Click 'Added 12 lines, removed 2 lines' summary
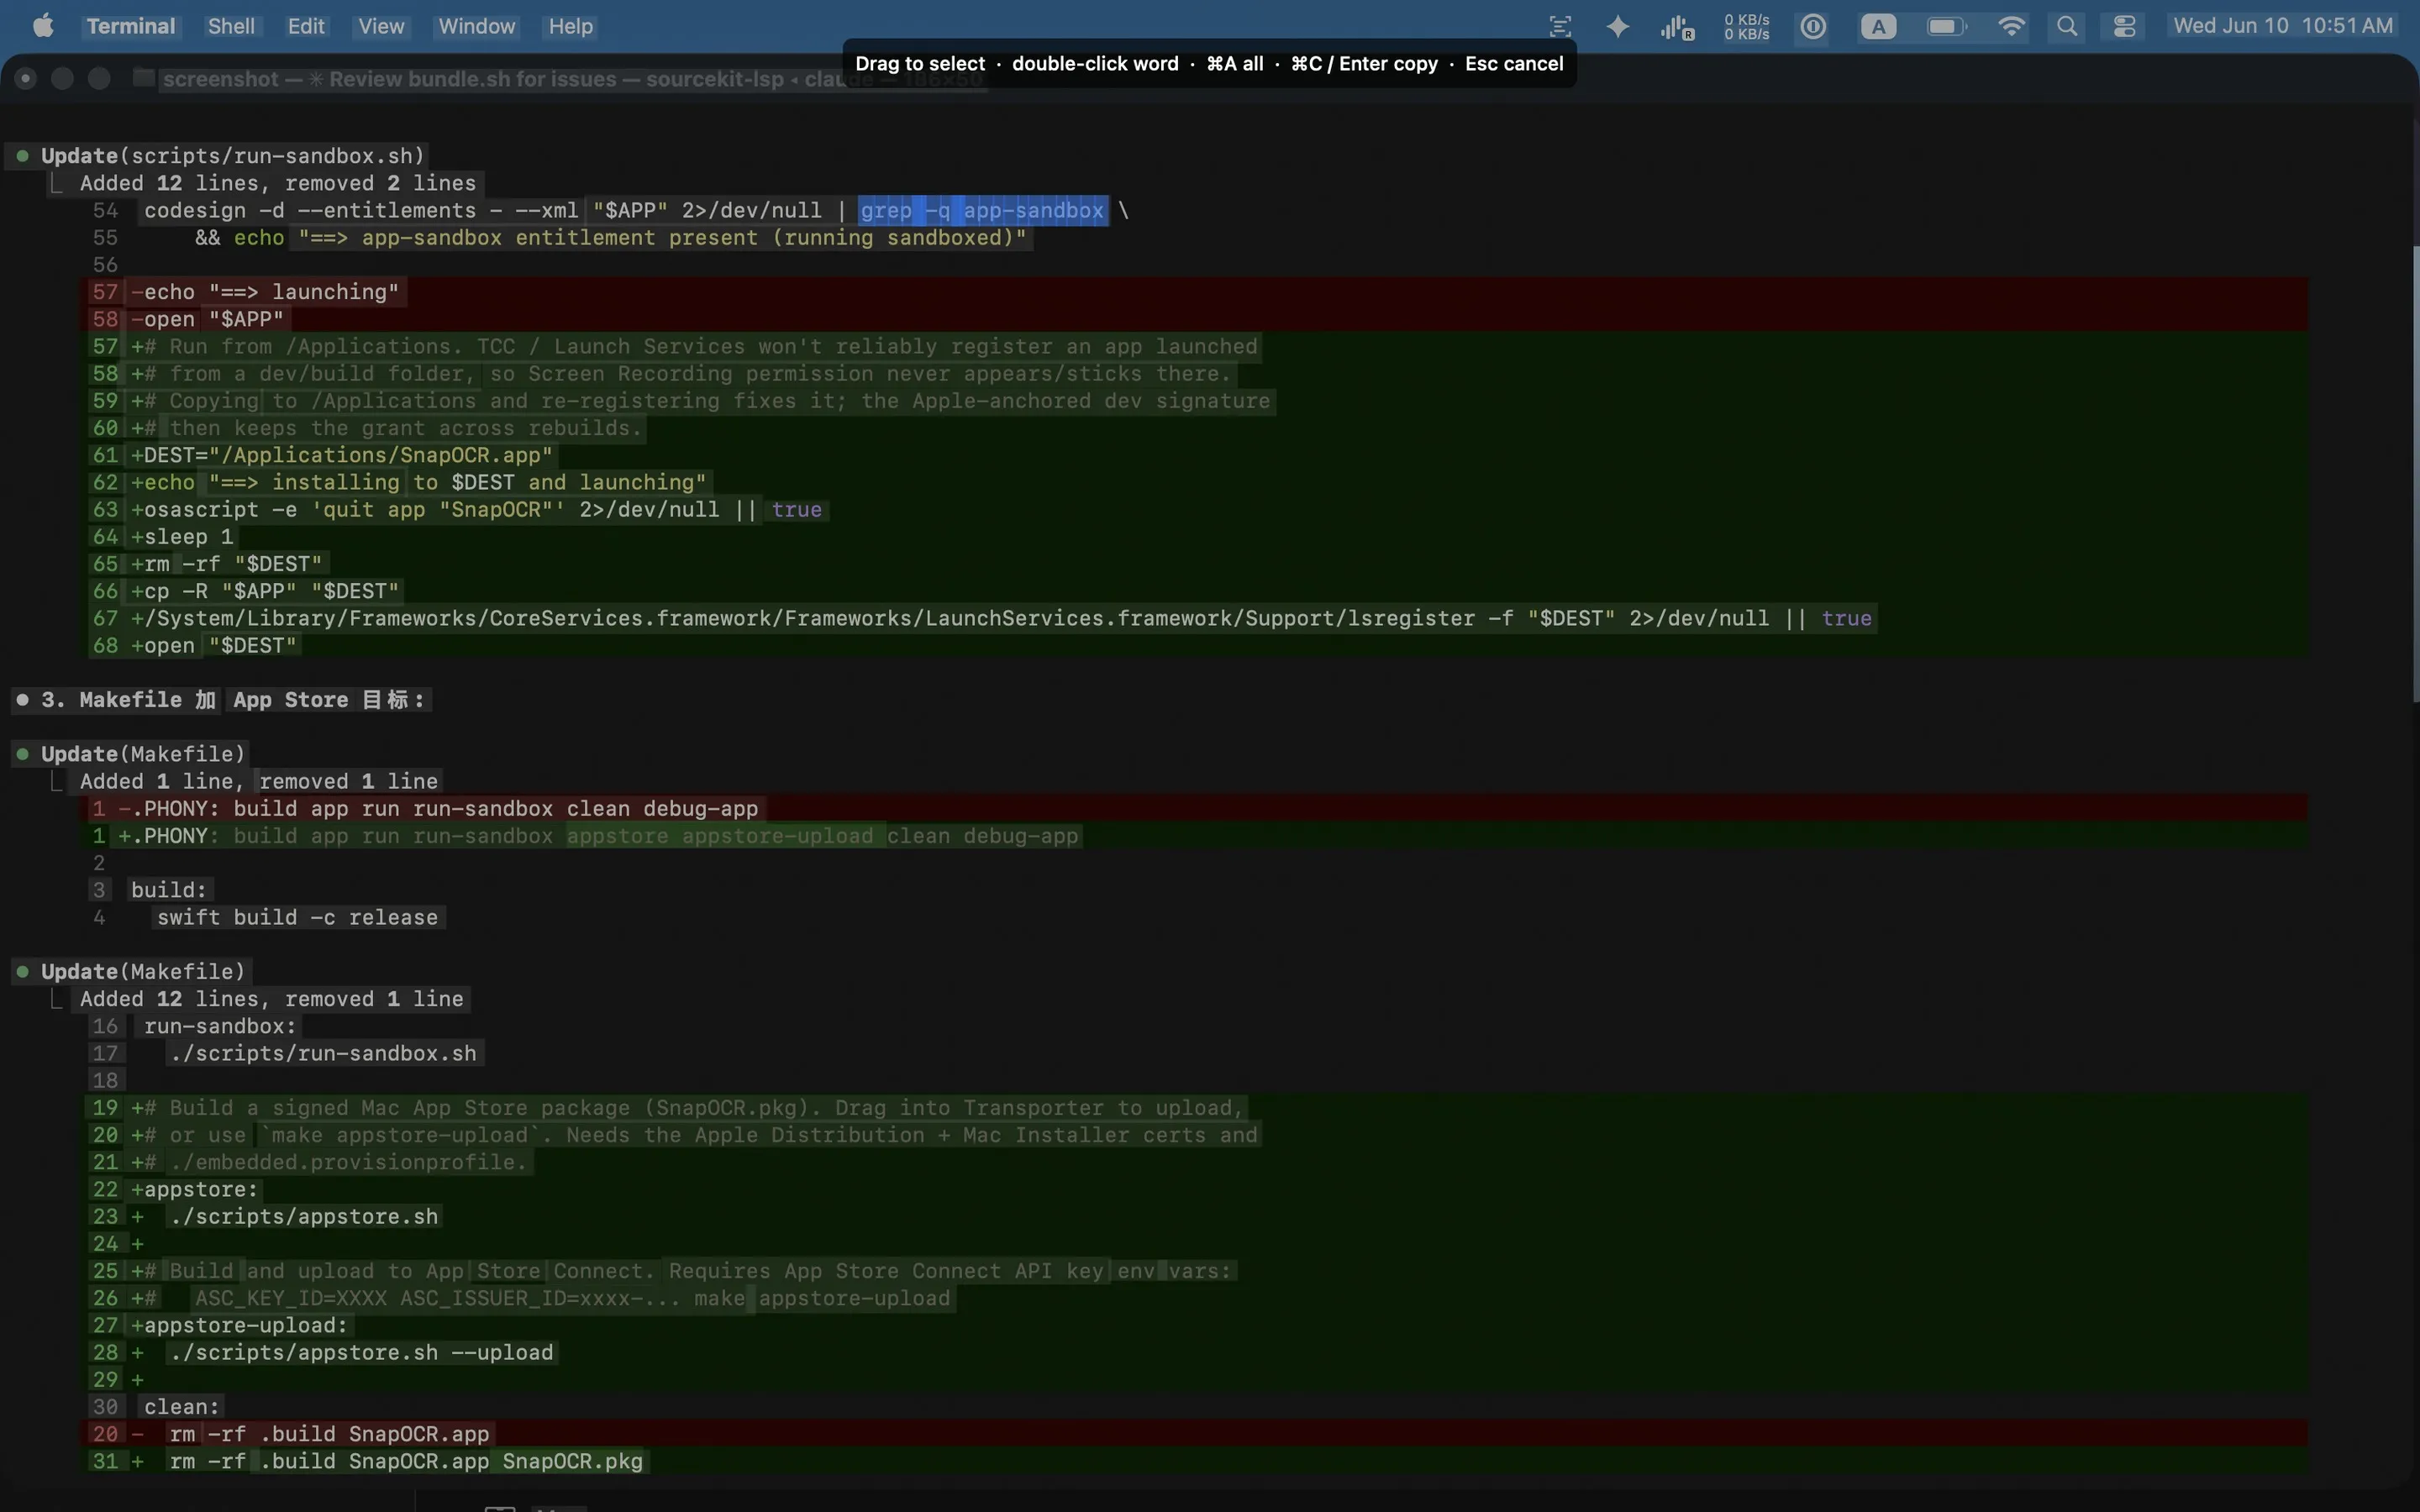Image resolution: width=2420 pixels, height=1512 pixels. (278, 183)
